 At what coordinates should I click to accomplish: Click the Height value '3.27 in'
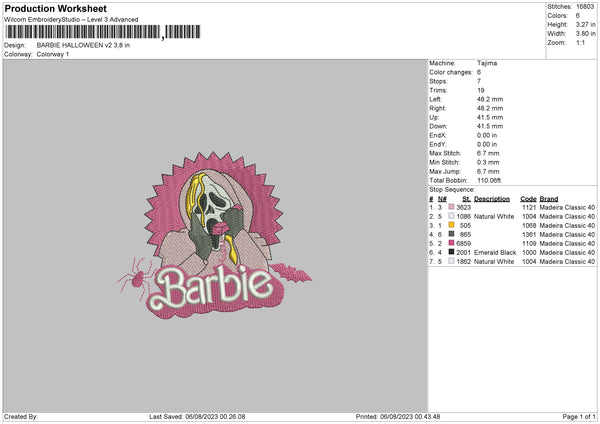coord(585,24)
